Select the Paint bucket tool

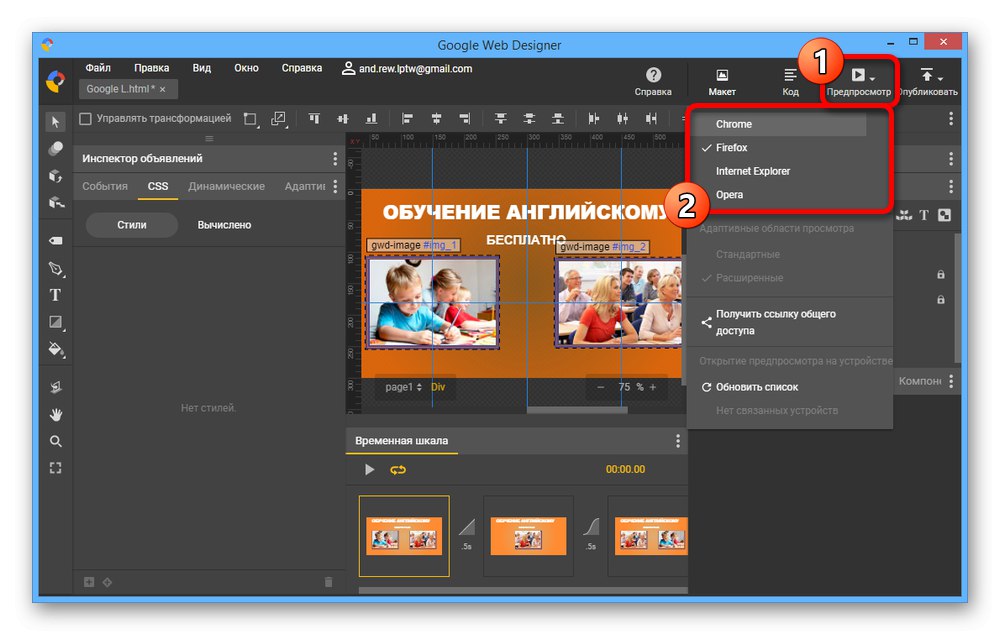pyautogui.click(x=55, y=349)
